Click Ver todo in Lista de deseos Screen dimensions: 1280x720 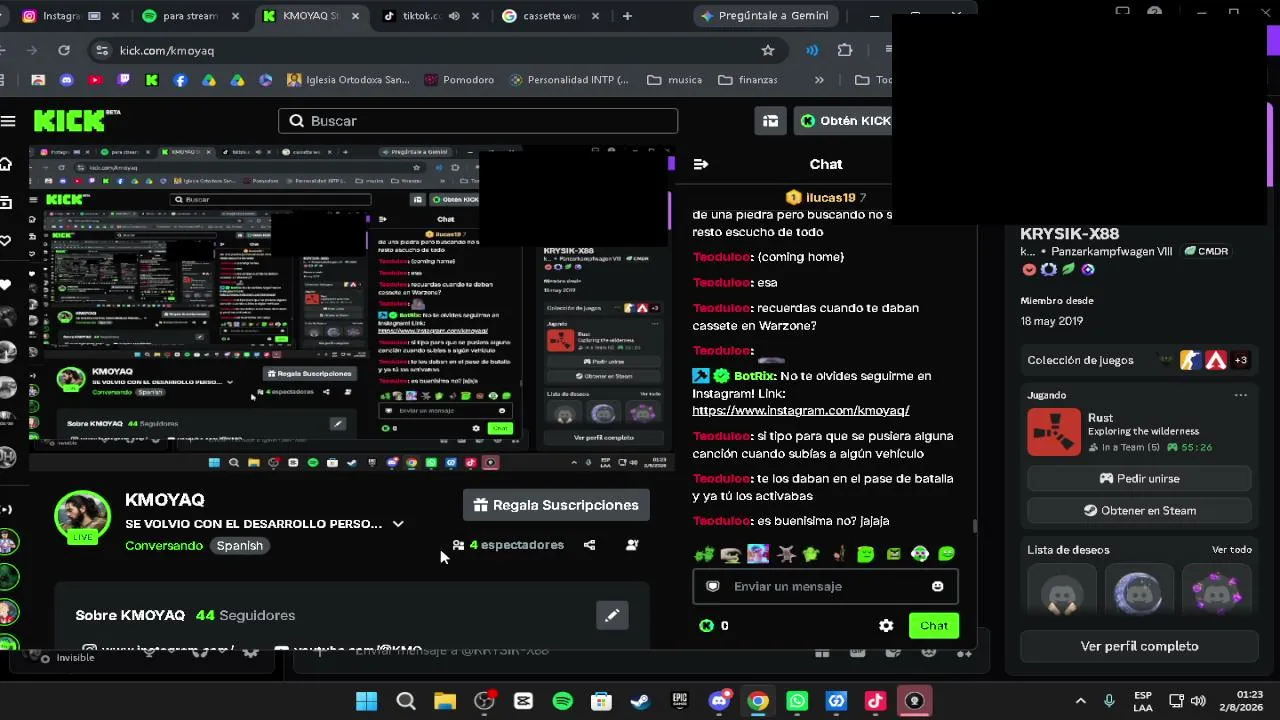click(1232, 550)
